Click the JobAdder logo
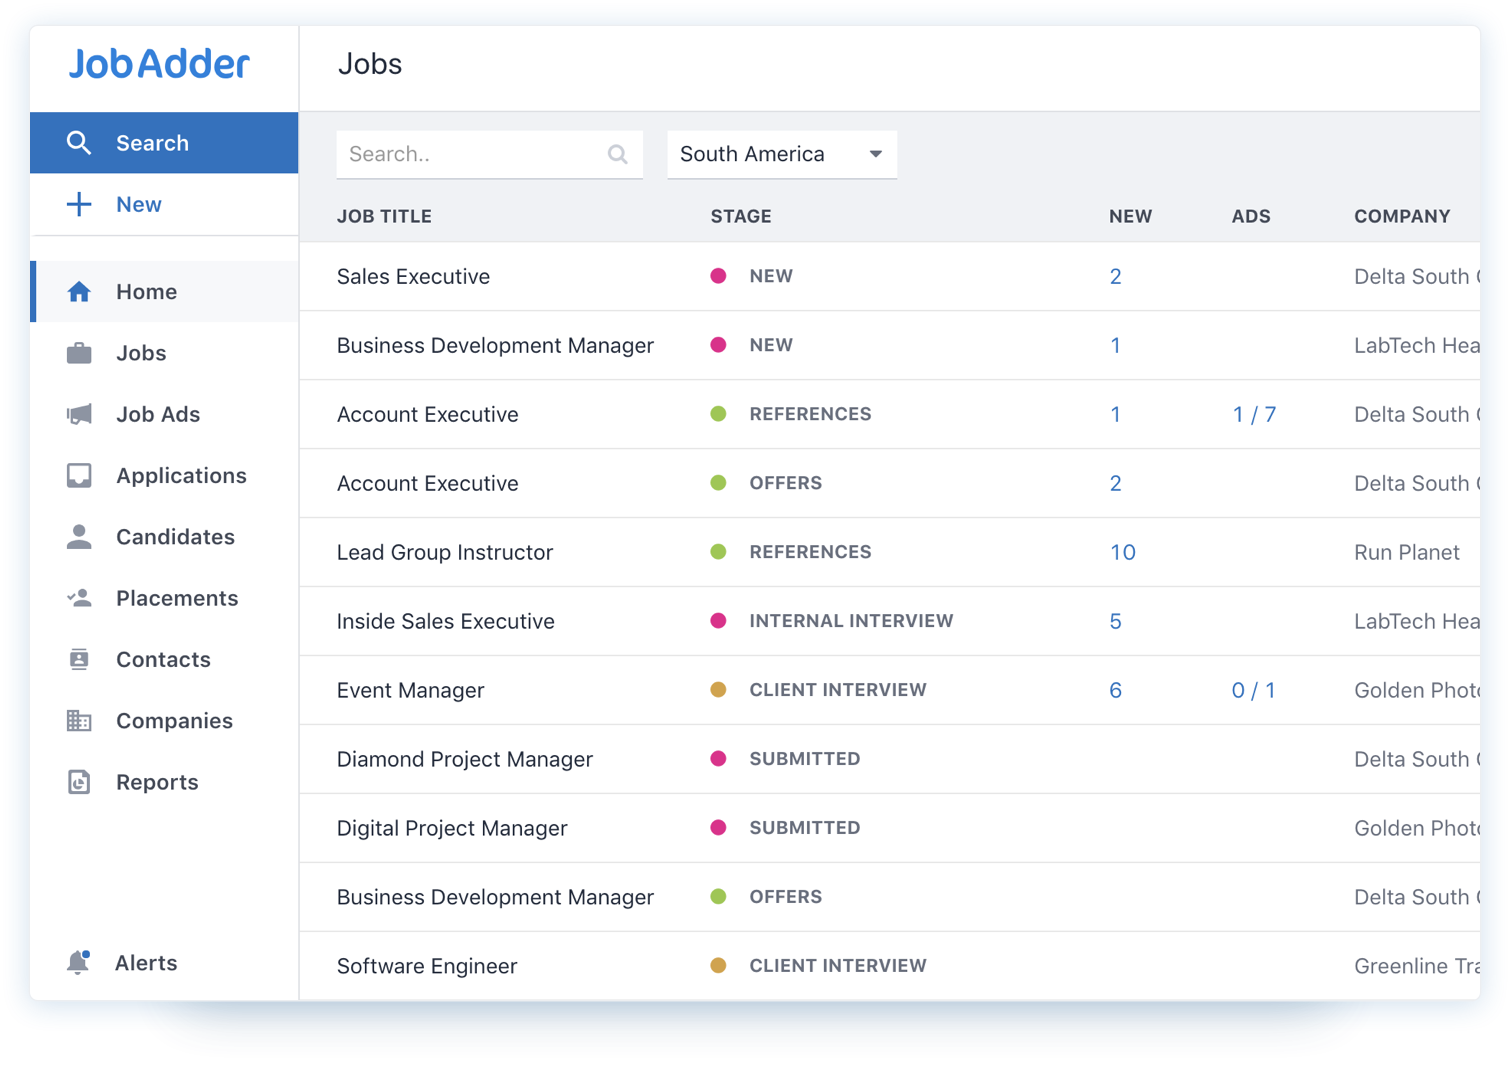Viewport: 1512px width, 1066px height. coord(160,63)
